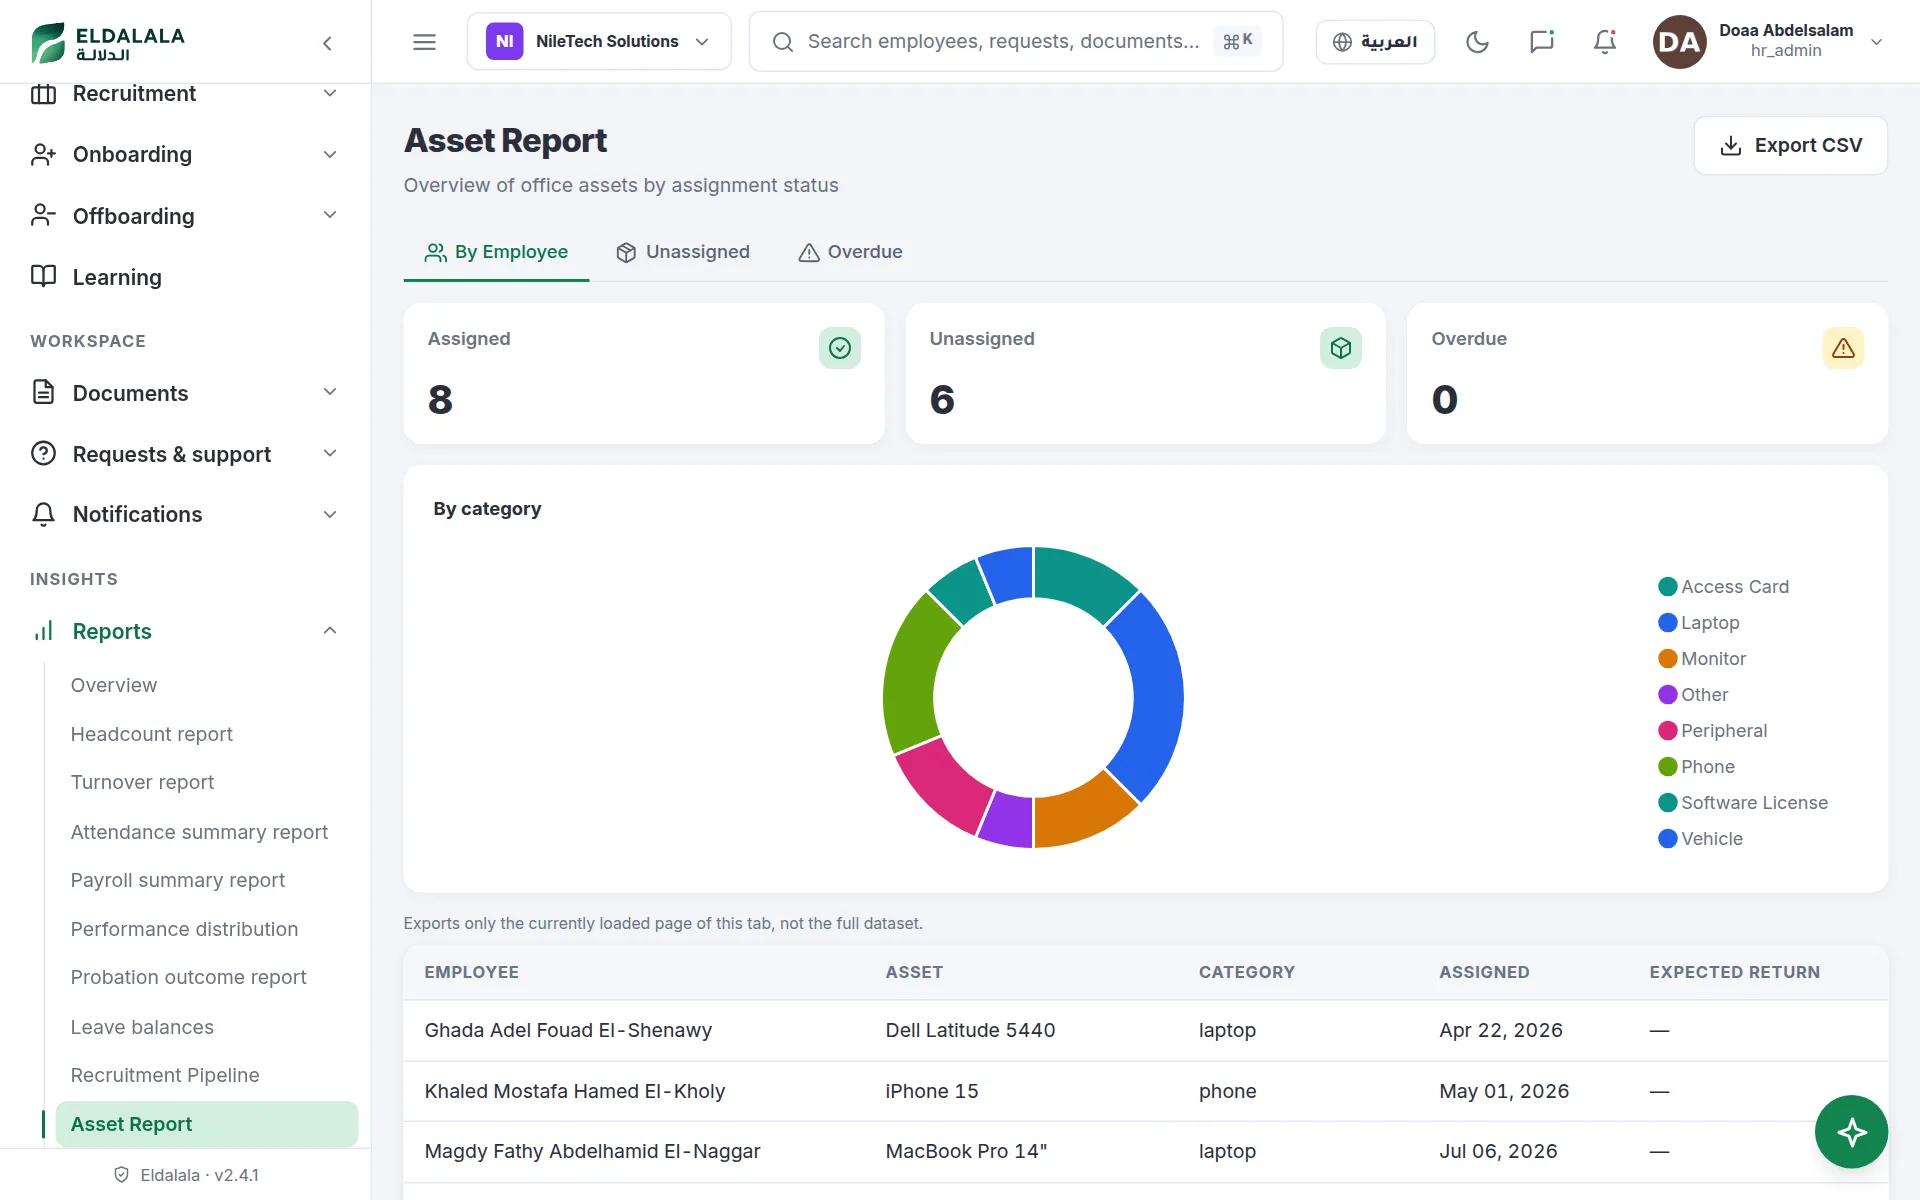Expand the Onboarding section chevron

pyautogui.click(x=330, y=154)
